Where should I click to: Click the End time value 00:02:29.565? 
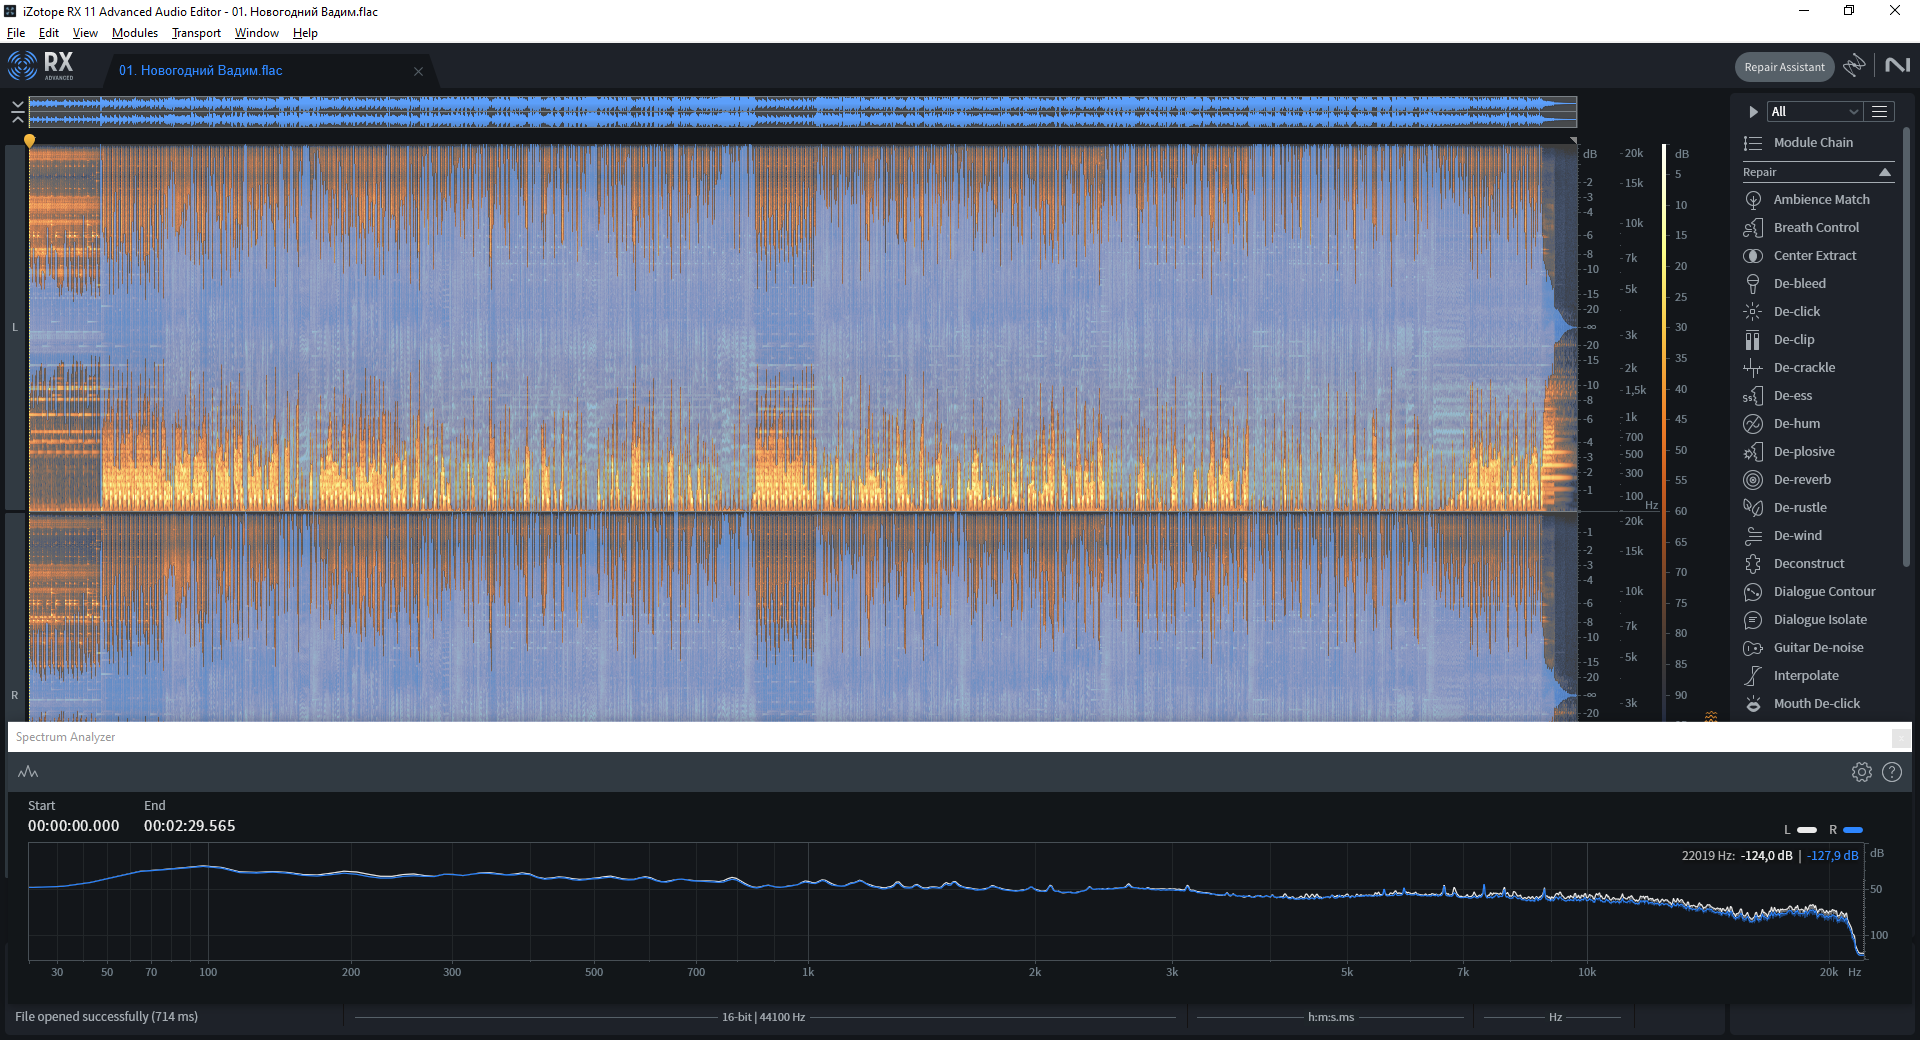click(190, 826)
